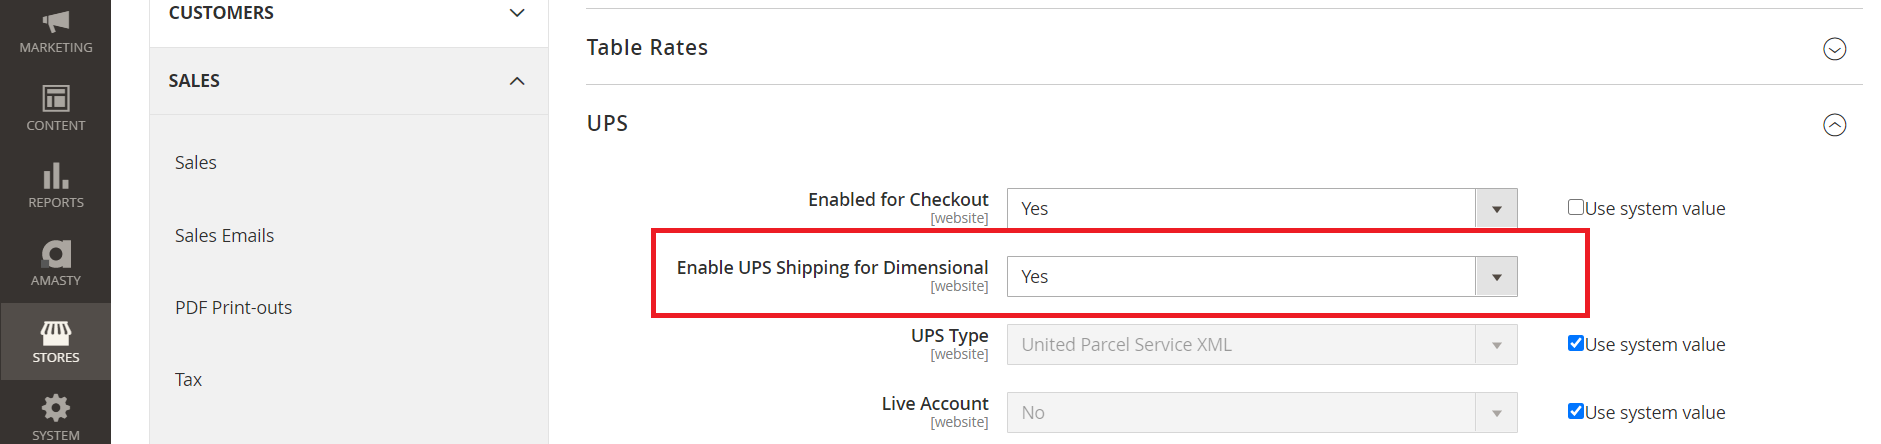Select the Sales Emails menu item

pos(224,235)
